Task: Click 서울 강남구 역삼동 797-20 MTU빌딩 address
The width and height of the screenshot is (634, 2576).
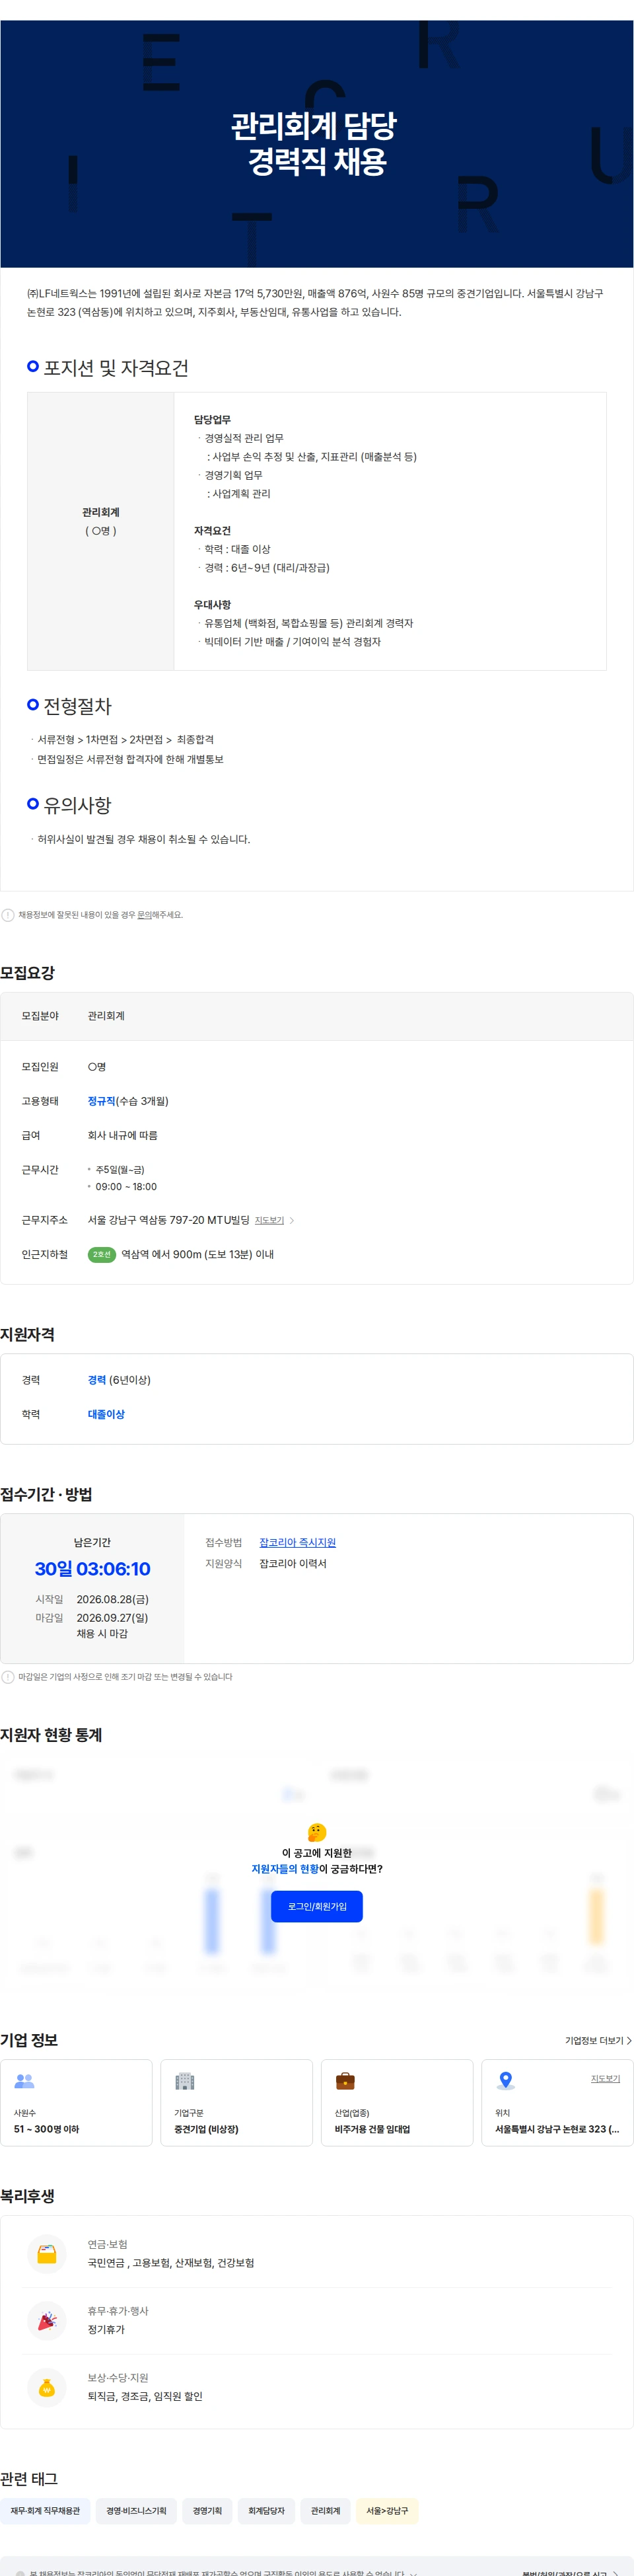Action: point(169,1220)
